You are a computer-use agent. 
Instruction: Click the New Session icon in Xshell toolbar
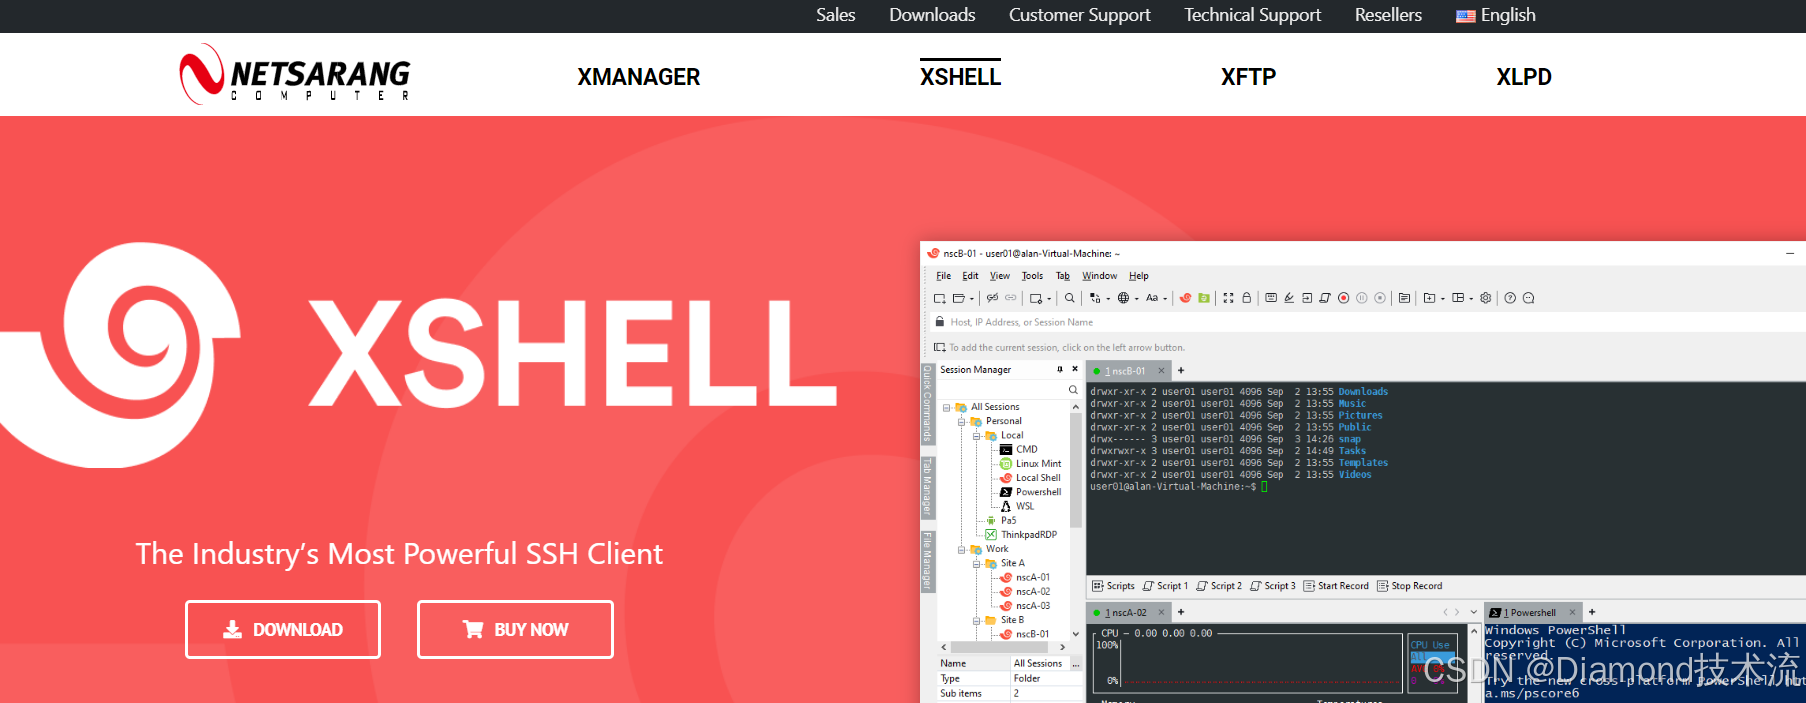coord(940,298)
